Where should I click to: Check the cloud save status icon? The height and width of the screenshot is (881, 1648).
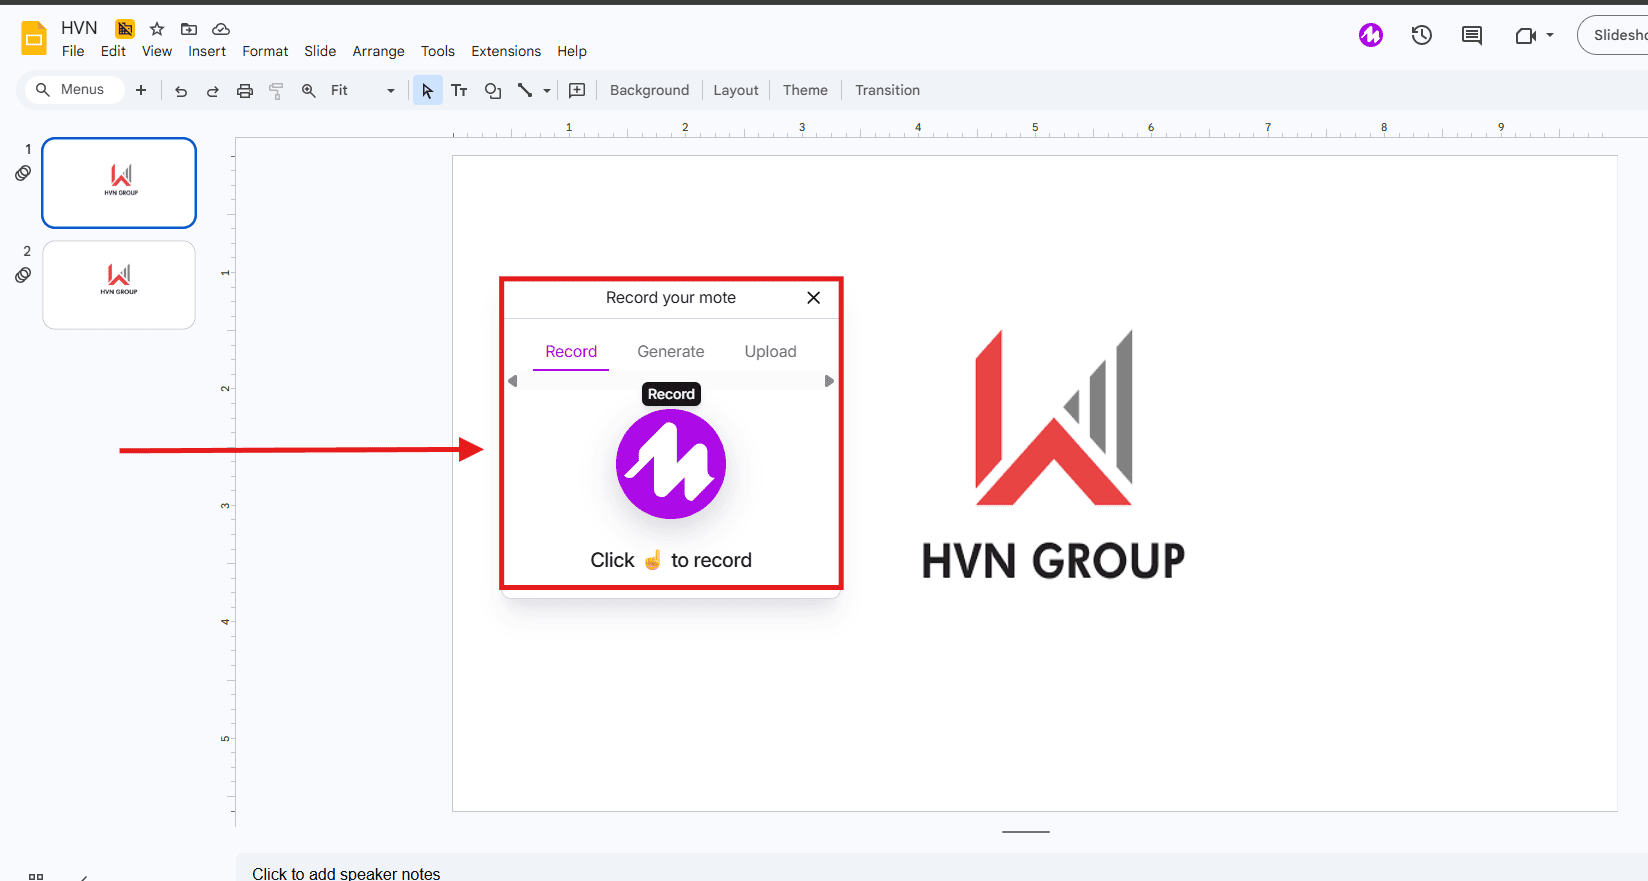tap(221, 29)
